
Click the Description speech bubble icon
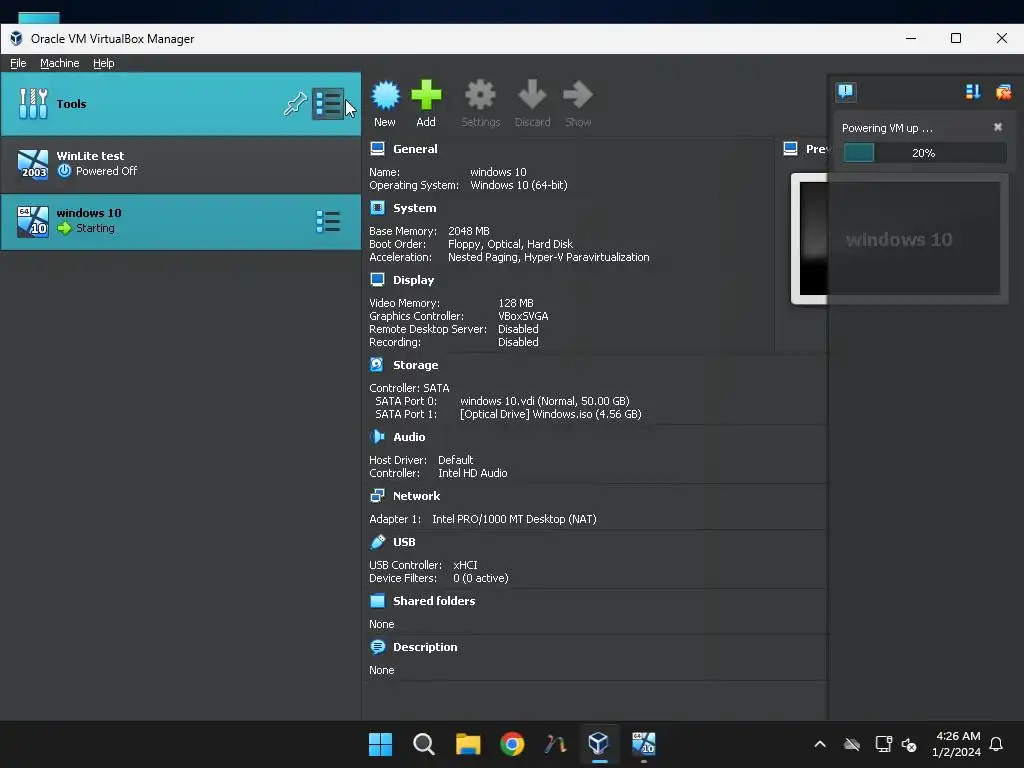pyautogui.click(x=377, y=647)
